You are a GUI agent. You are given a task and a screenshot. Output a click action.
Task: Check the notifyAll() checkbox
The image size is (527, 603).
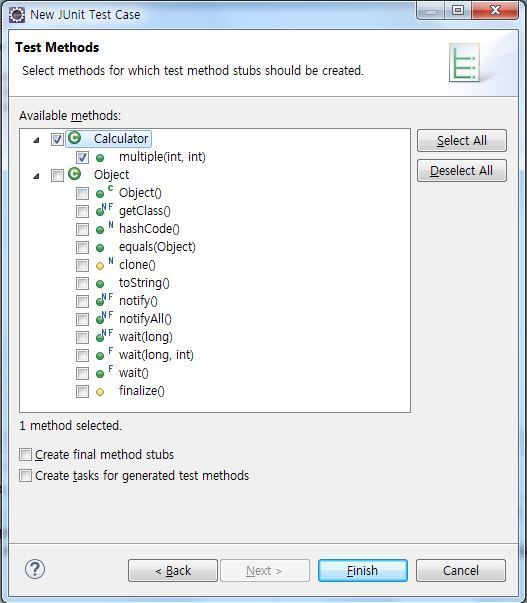point(82,320)
